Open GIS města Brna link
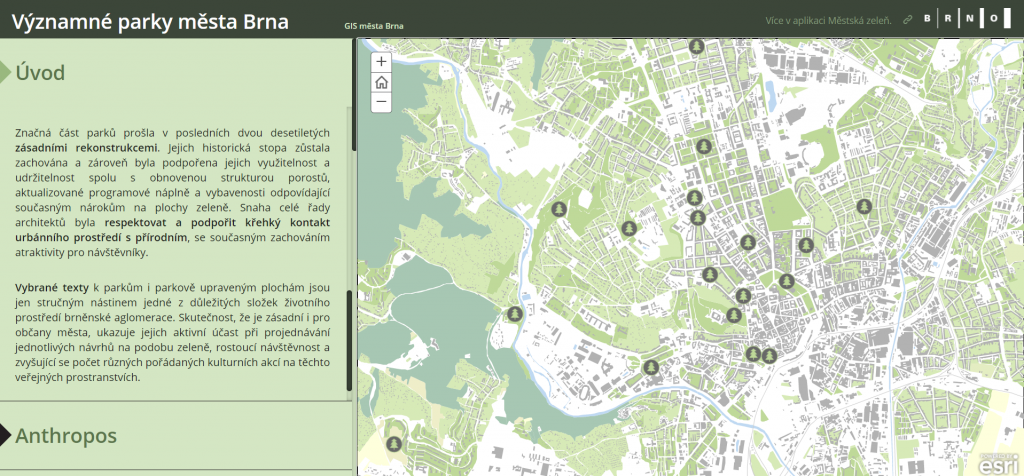Viewport: 1024px width, 476px height. (374, 26)
